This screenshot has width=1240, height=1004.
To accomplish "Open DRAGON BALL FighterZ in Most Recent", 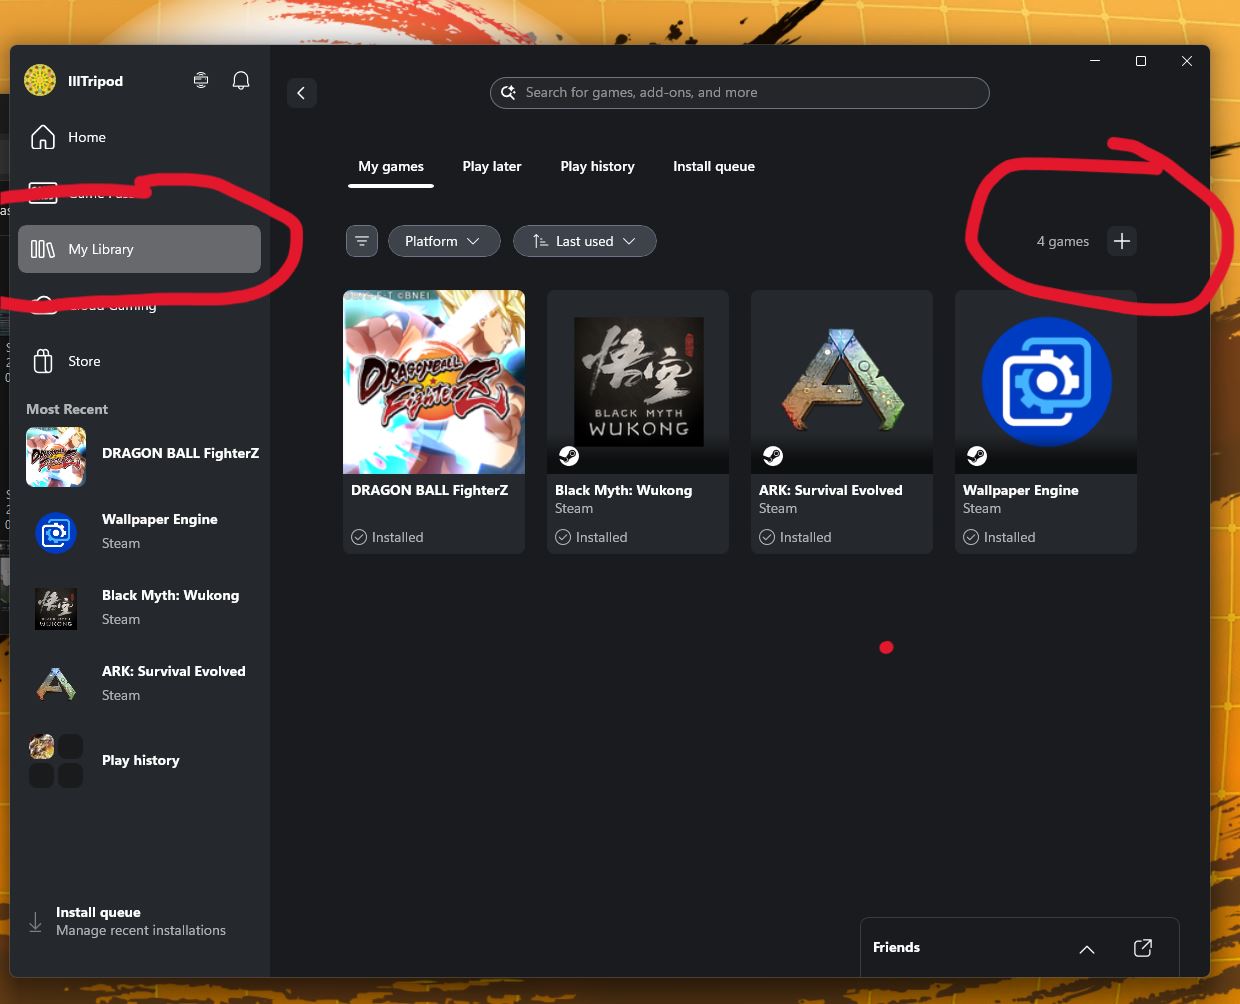I will tap(142, 457).
